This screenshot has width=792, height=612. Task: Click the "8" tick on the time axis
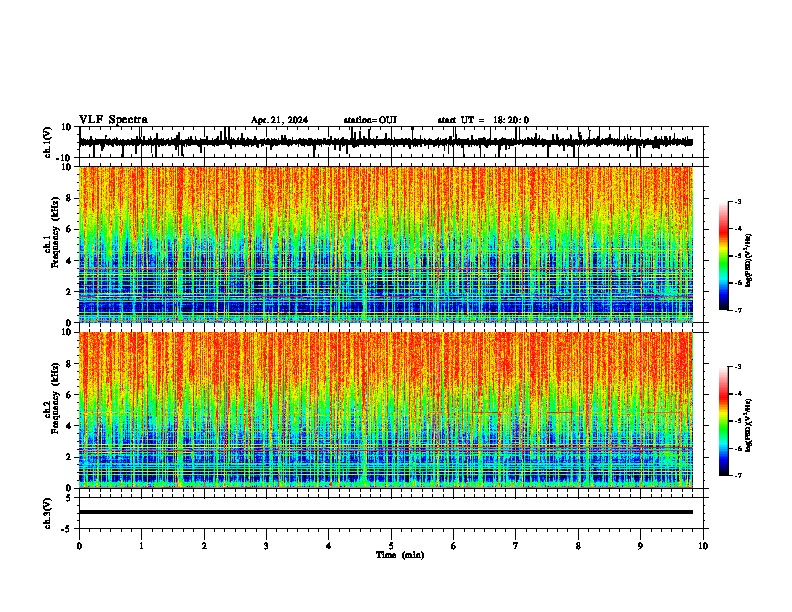tap(578, 546)
